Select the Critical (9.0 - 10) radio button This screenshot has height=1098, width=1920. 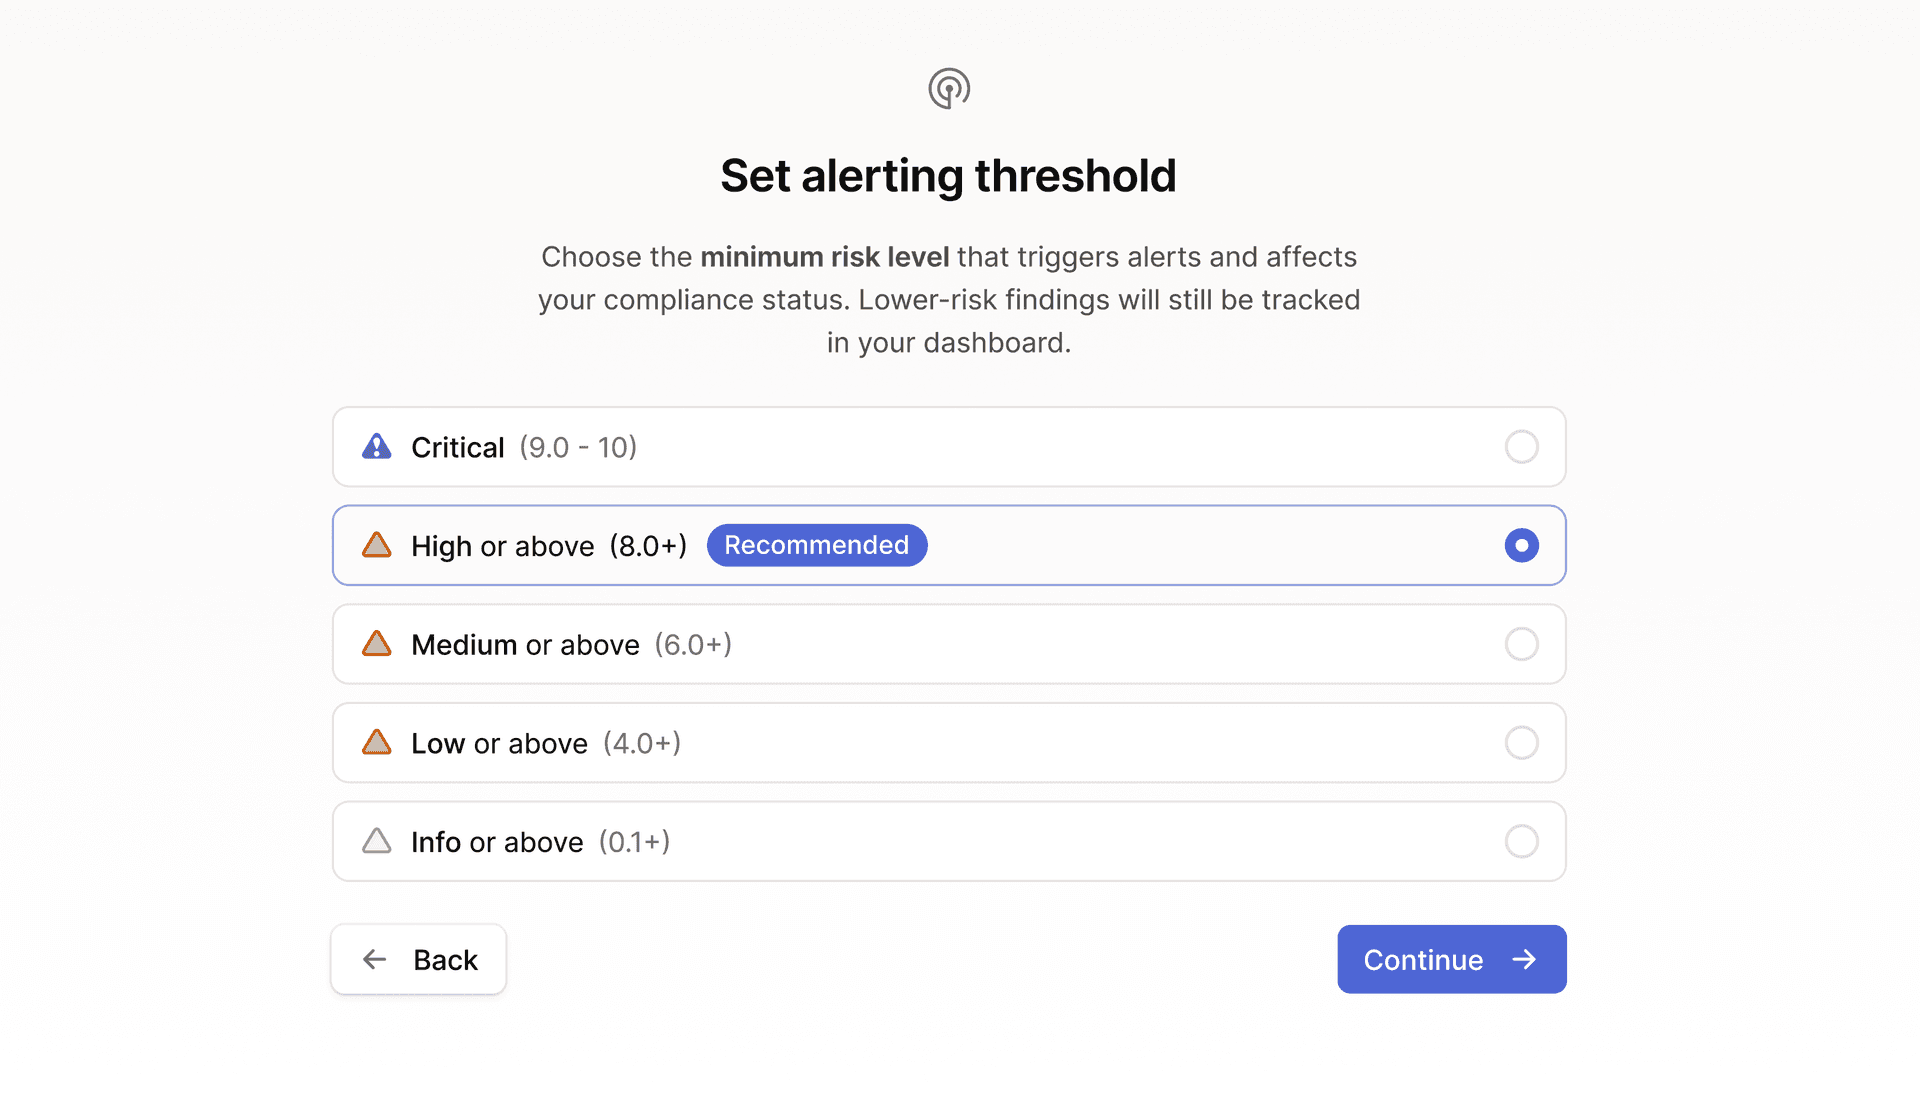tap(1521, 447)
